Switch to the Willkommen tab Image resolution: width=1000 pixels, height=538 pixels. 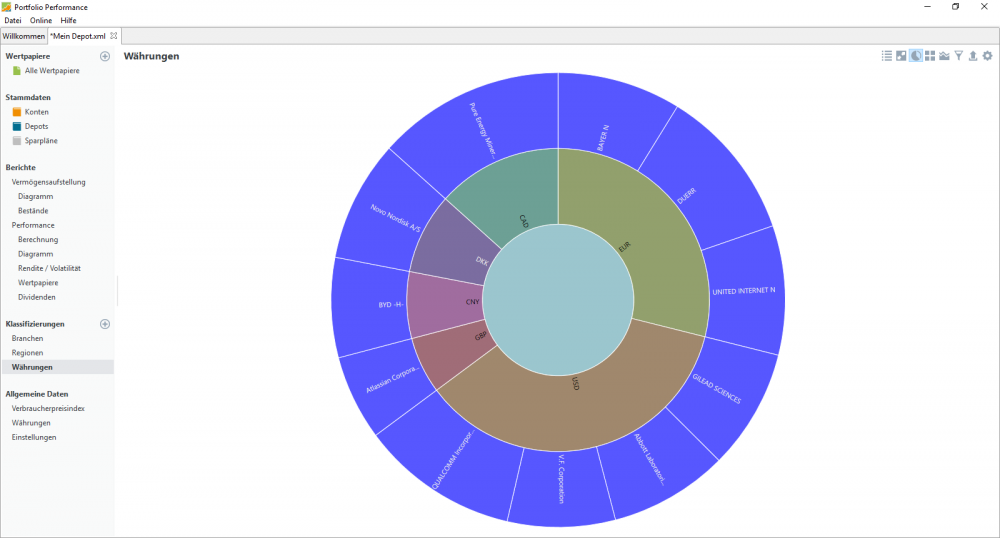(24, 36)
